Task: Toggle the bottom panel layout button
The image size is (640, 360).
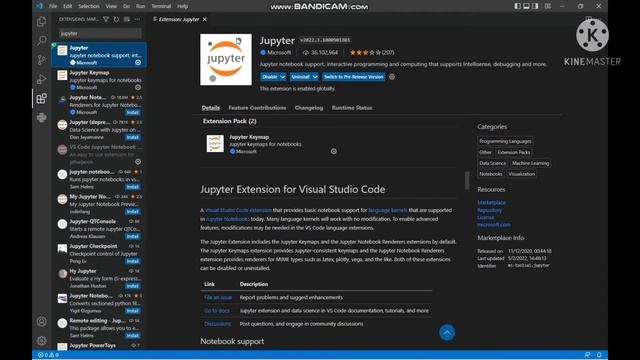Action: pos(527,6)
